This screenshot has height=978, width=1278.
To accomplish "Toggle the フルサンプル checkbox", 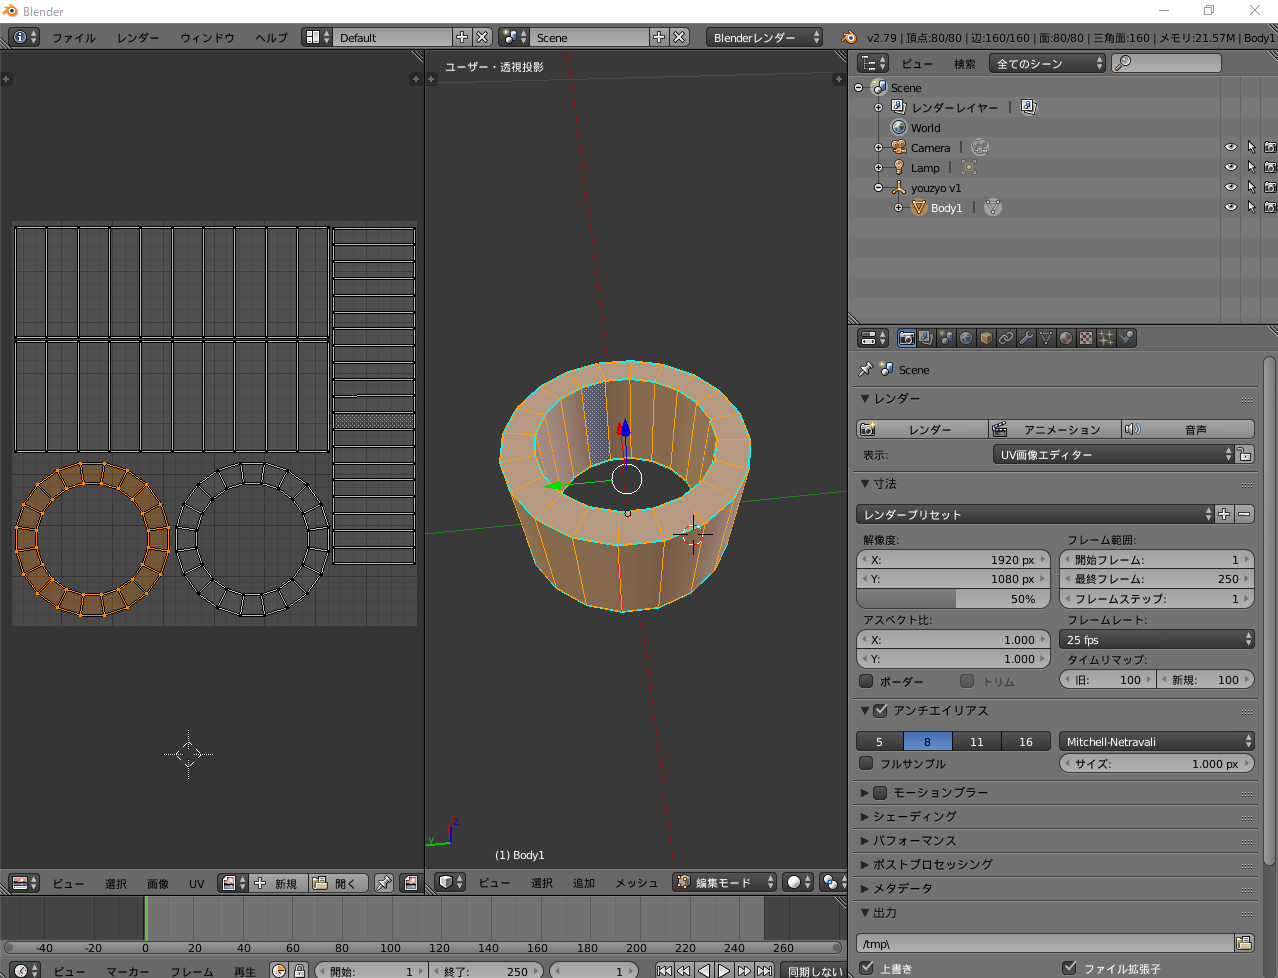I will pos(867,764).
